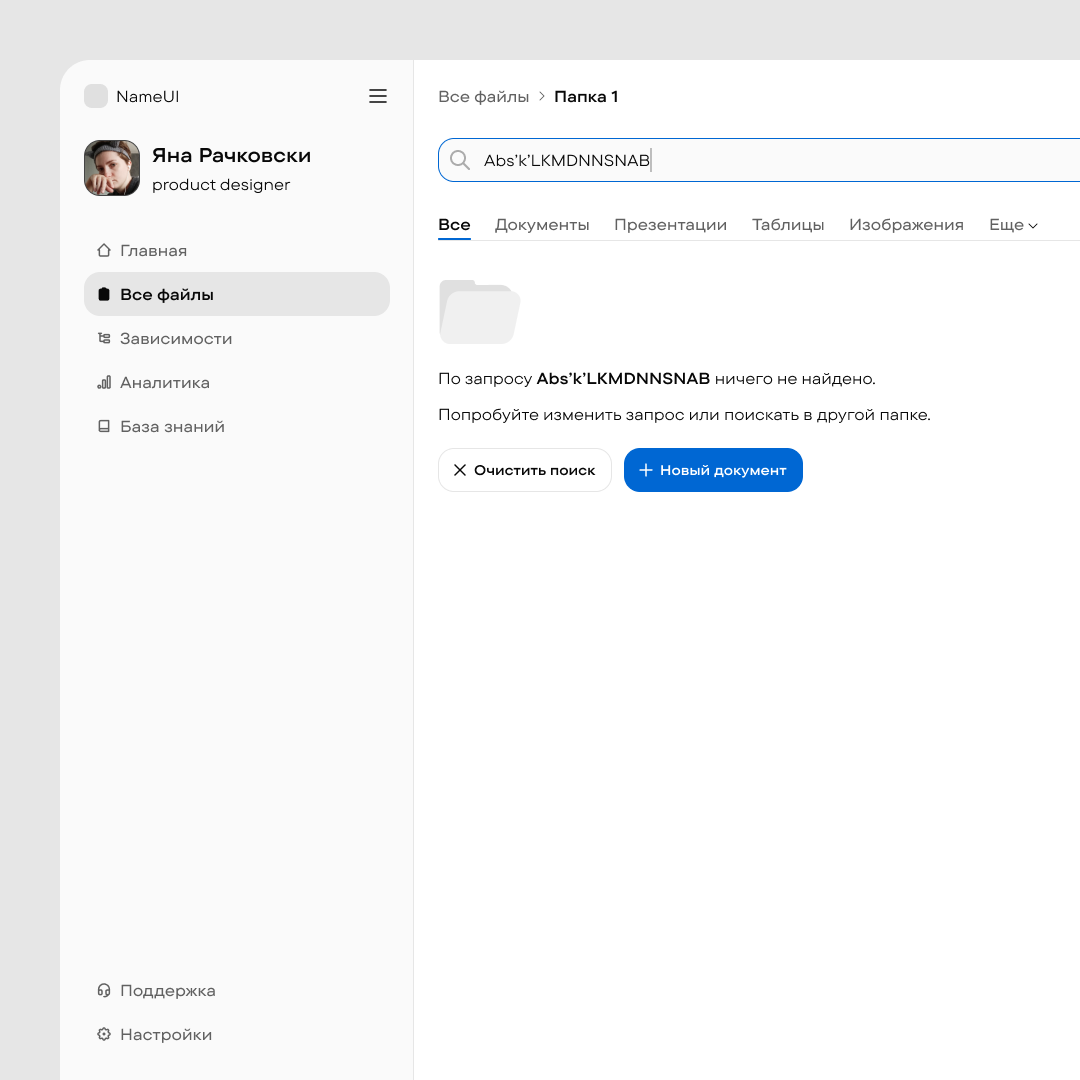This screenshot has width=1080, height=1080.
Task: Switch to Изображения tab
Action: (x=906, y=225)
